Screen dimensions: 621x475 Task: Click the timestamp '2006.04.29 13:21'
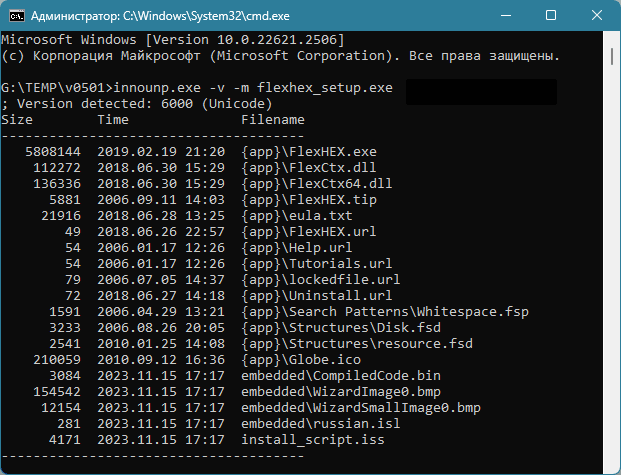(x=161, y=312)
